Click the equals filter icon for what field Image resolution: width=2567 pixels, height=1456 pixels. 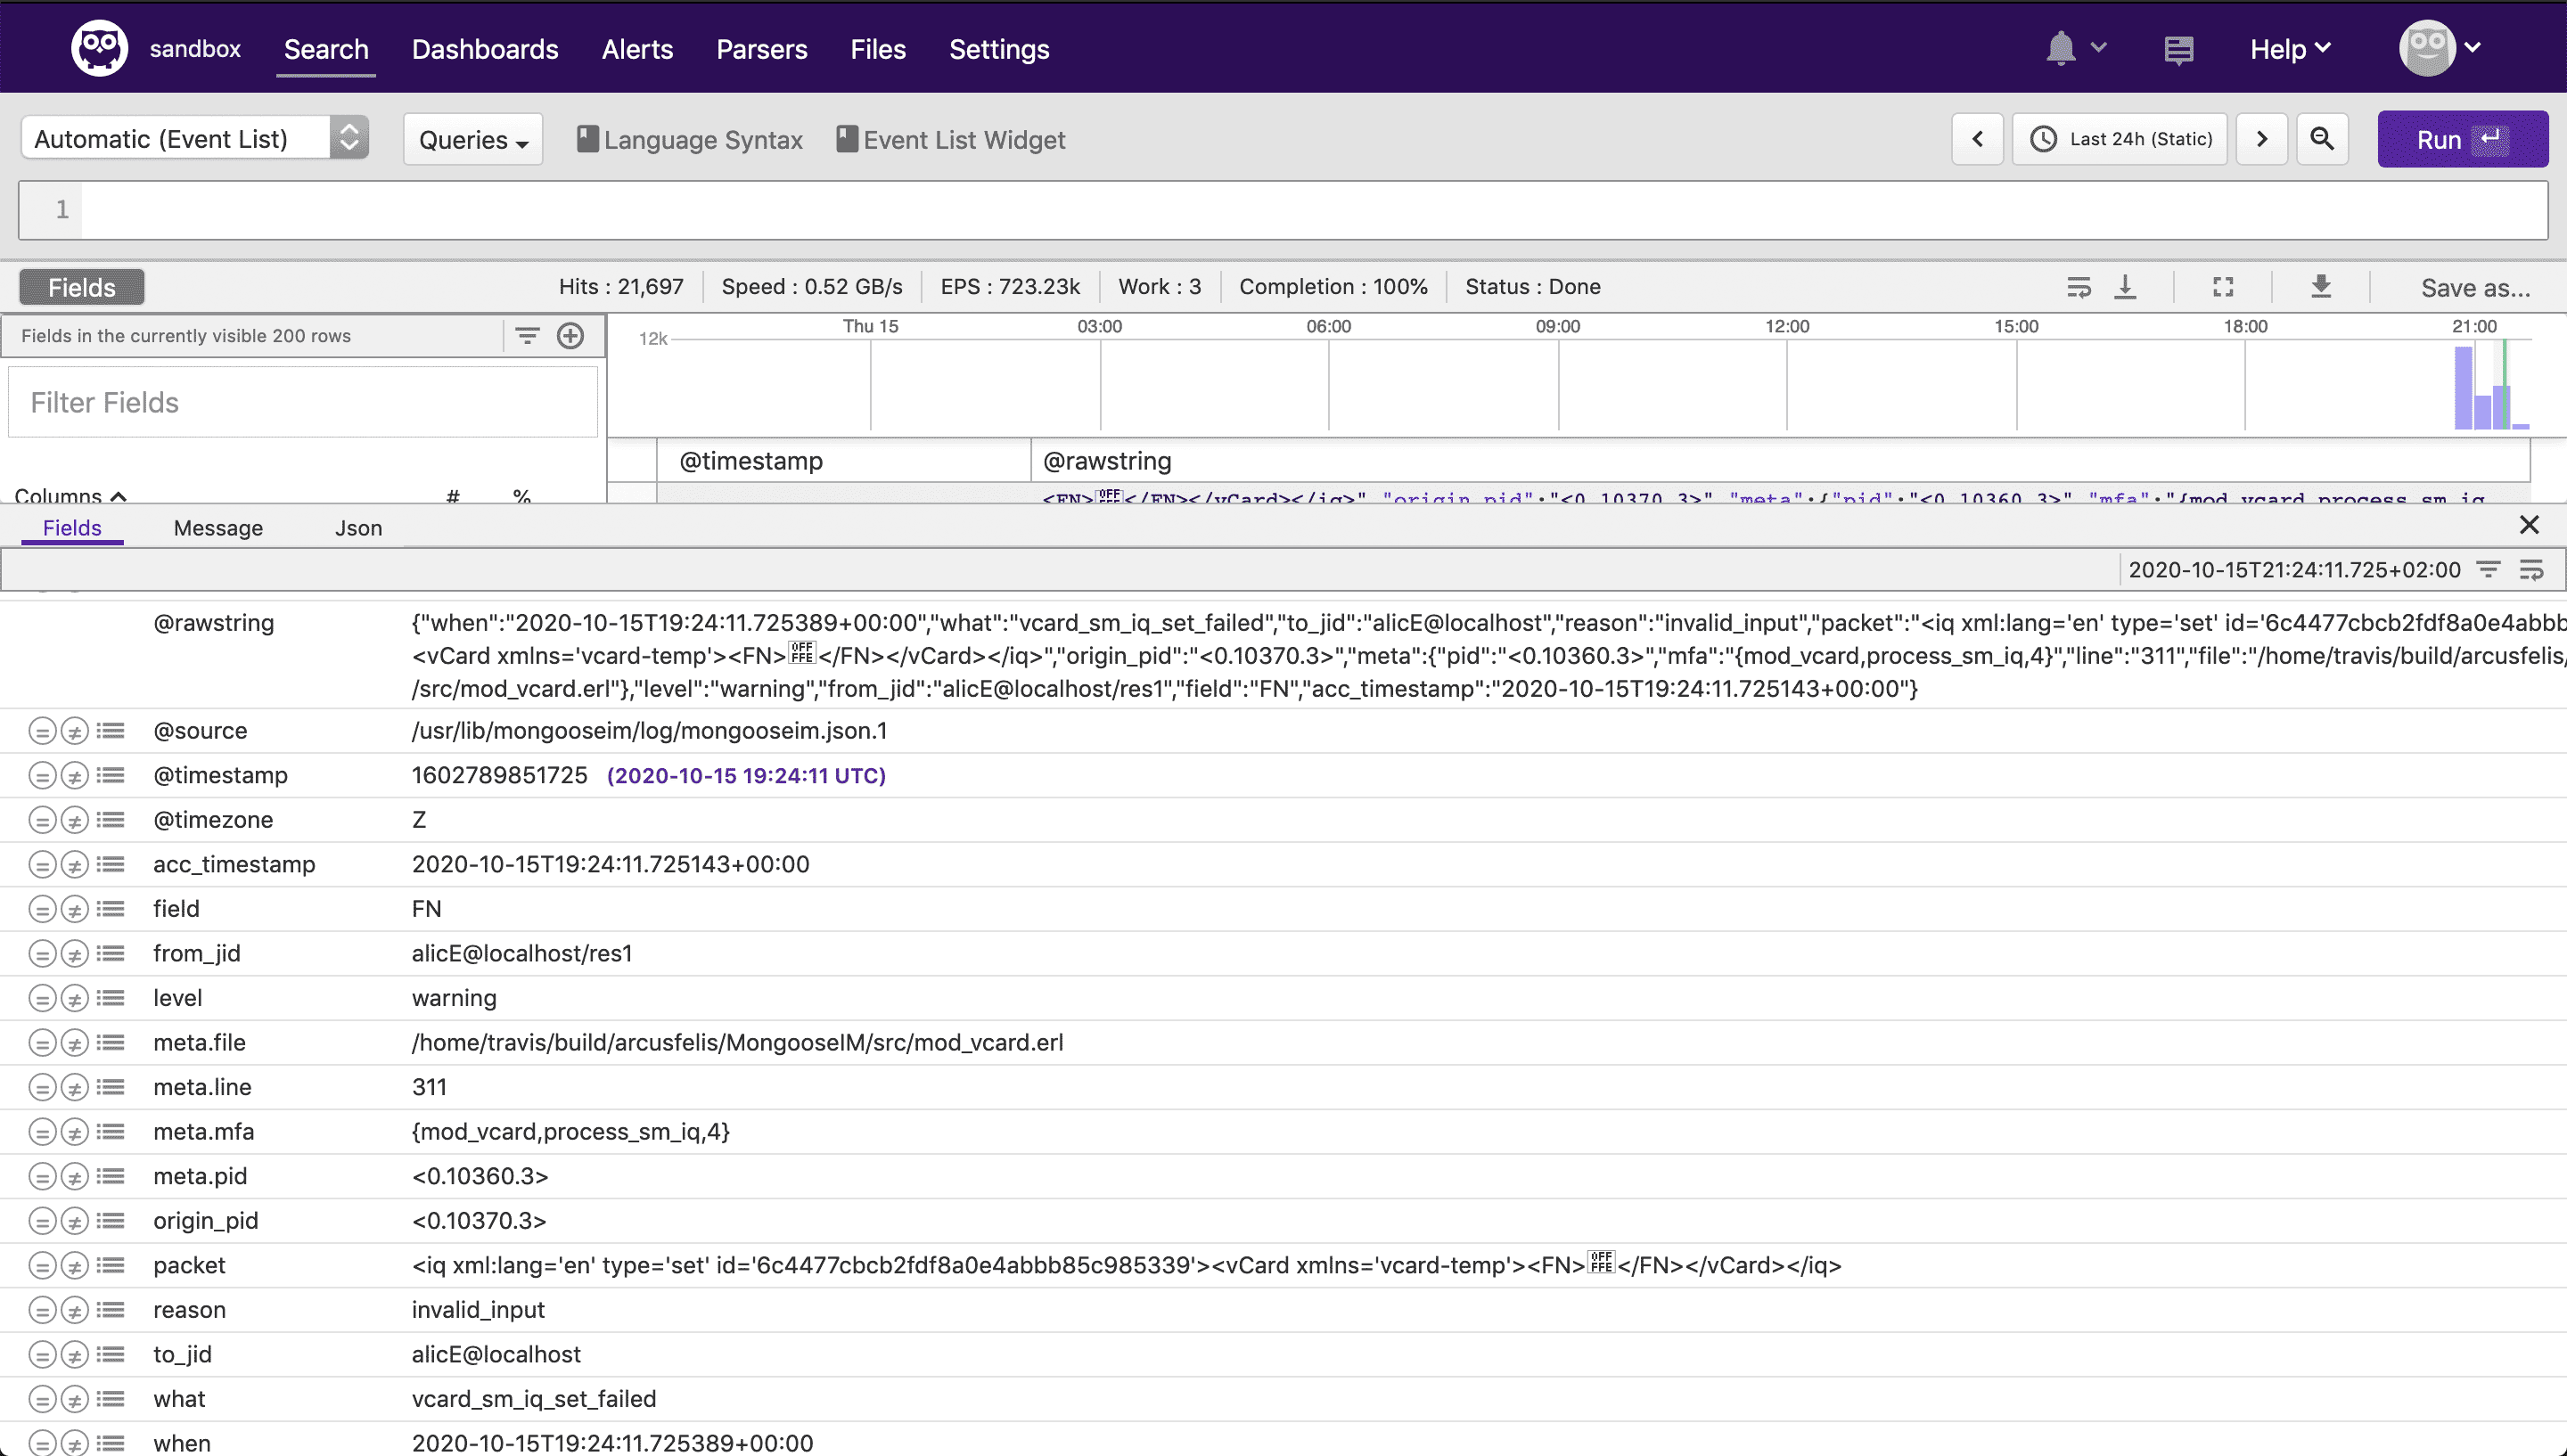(41, 1398)
